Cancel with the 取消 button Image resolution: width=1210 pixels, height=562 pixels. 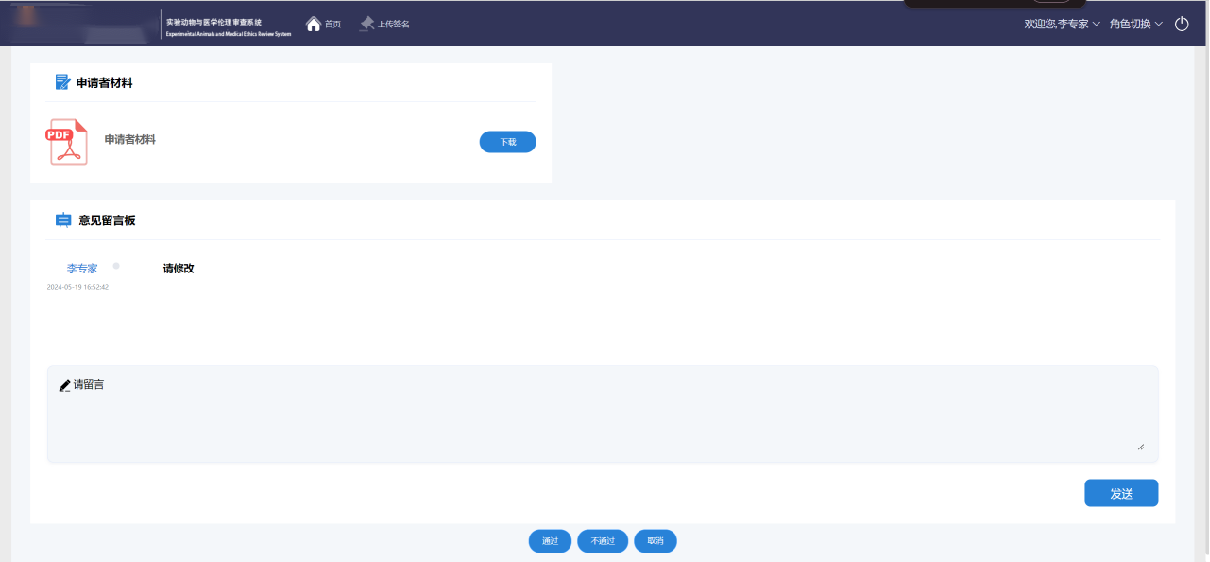pos(655,541)
